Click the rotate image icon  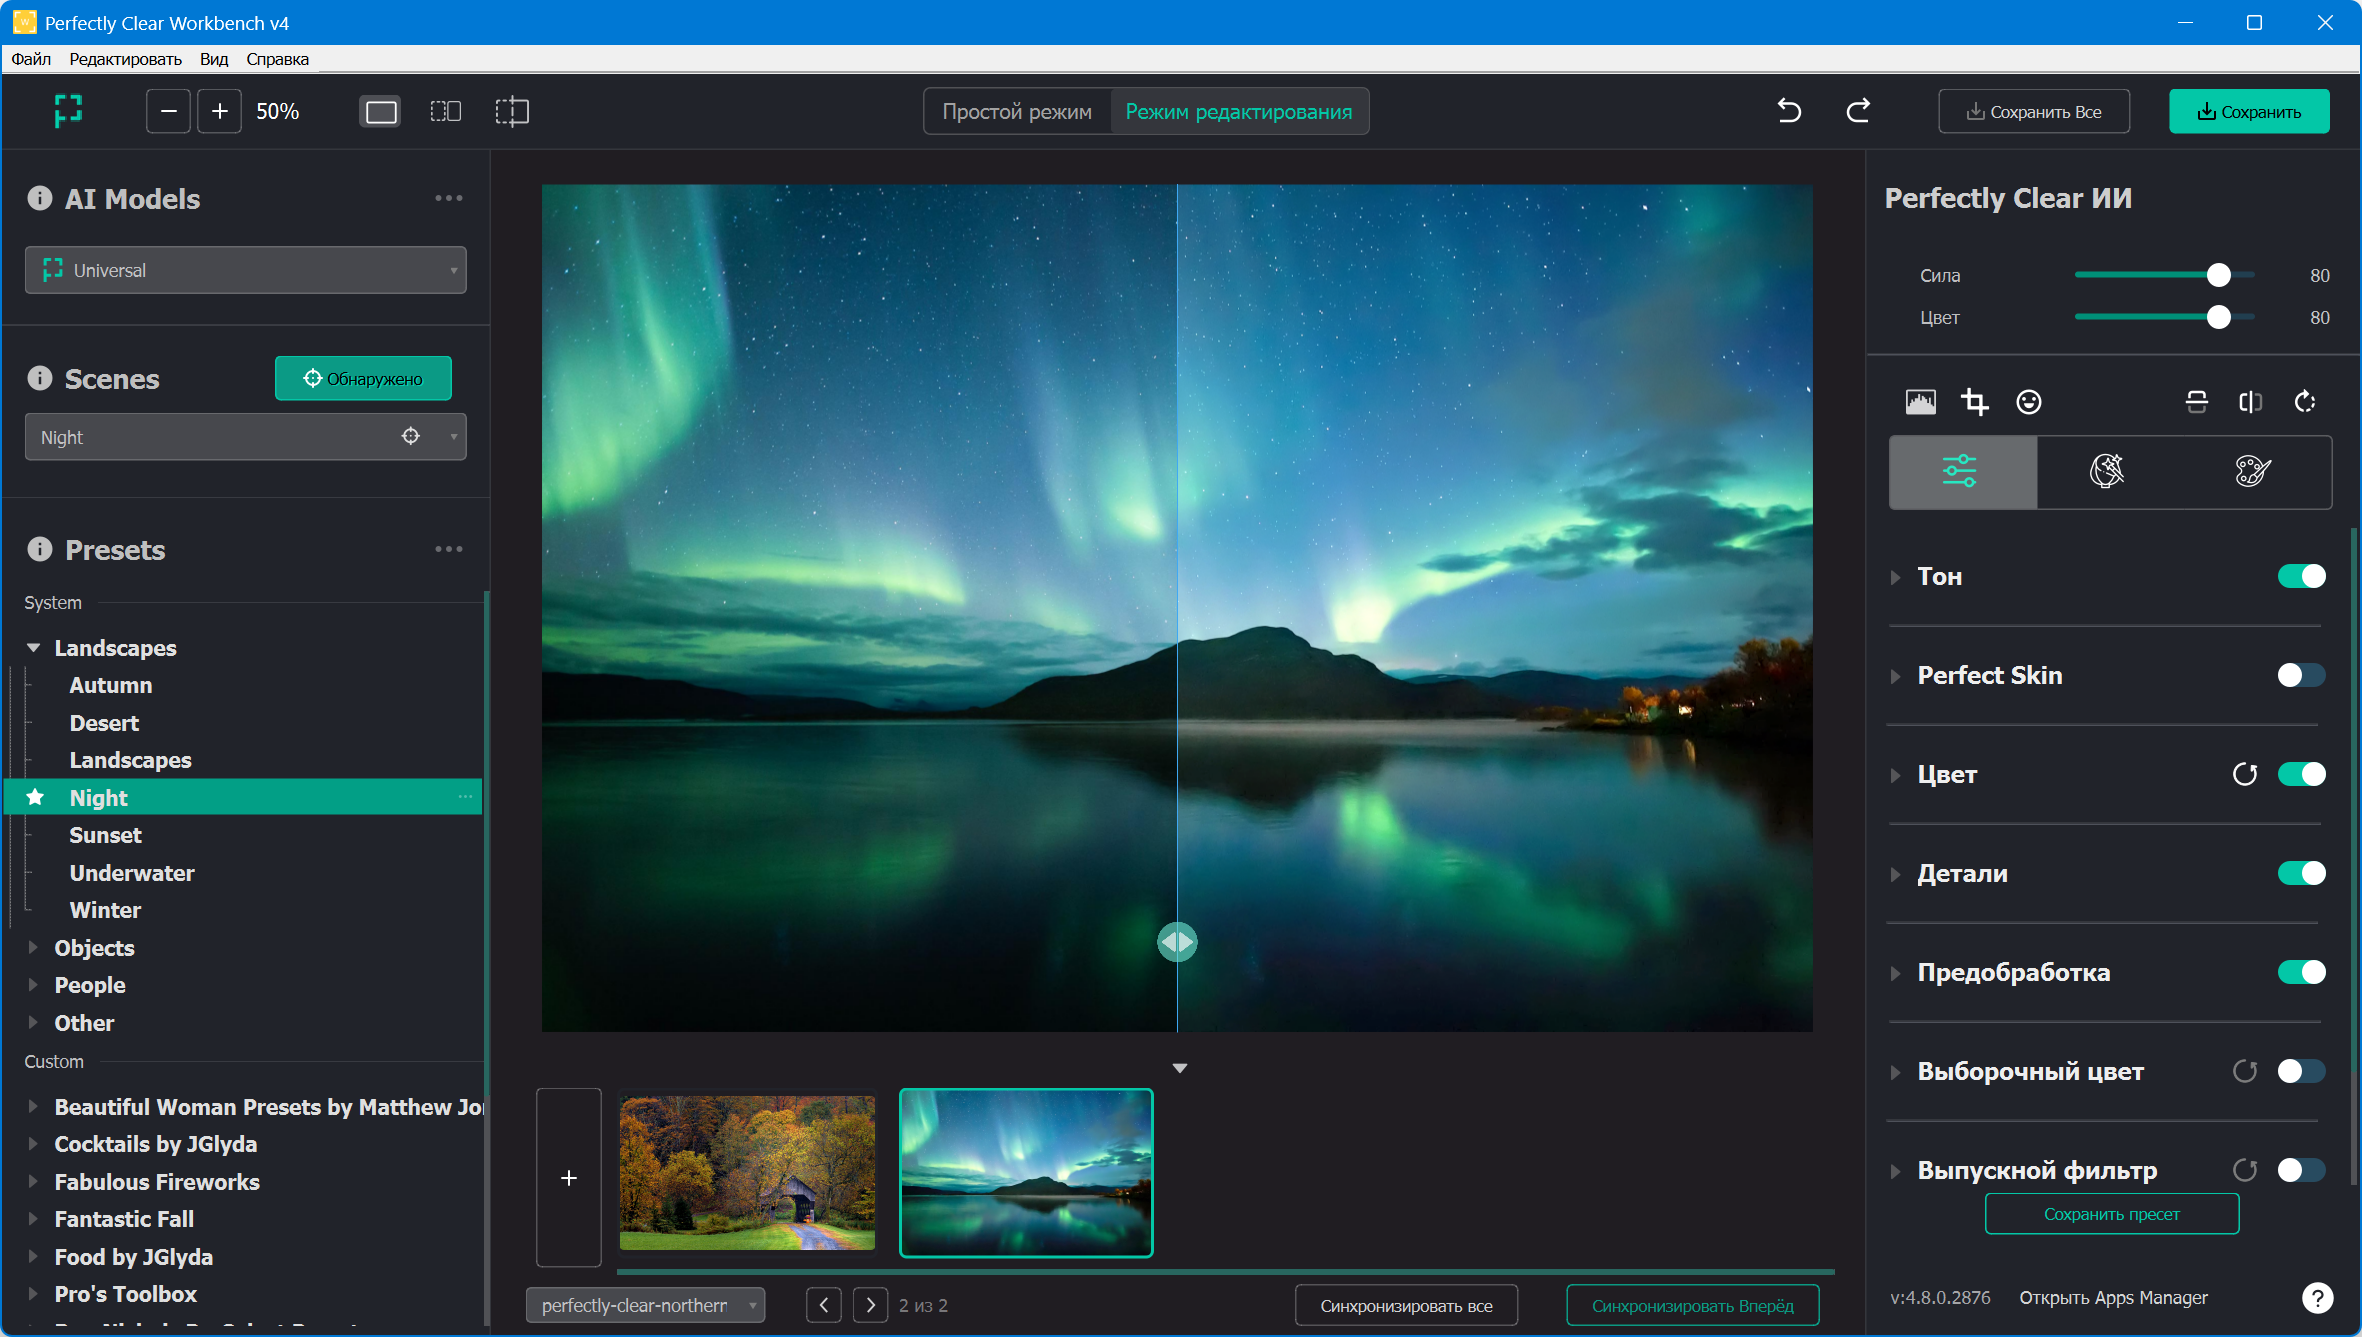pyautogui.click(x=2304, y=402)
